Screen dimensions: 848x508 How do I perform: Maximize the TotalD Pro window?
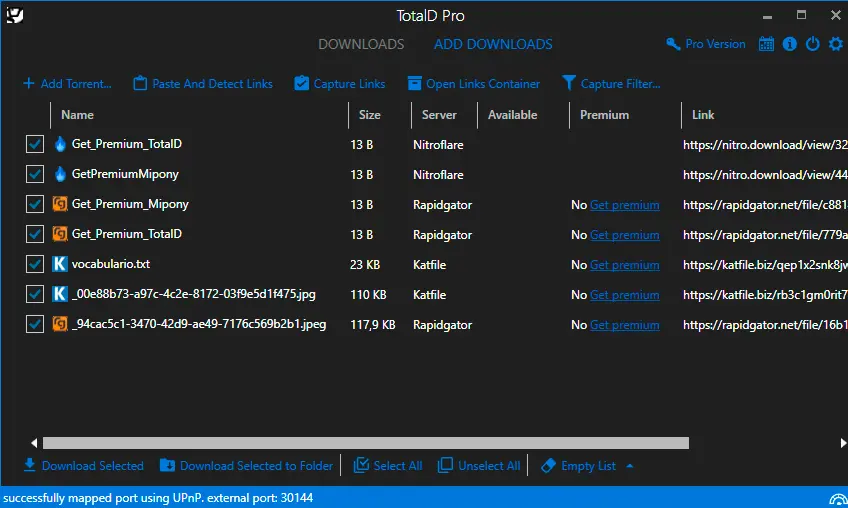[x=801, y=15]
